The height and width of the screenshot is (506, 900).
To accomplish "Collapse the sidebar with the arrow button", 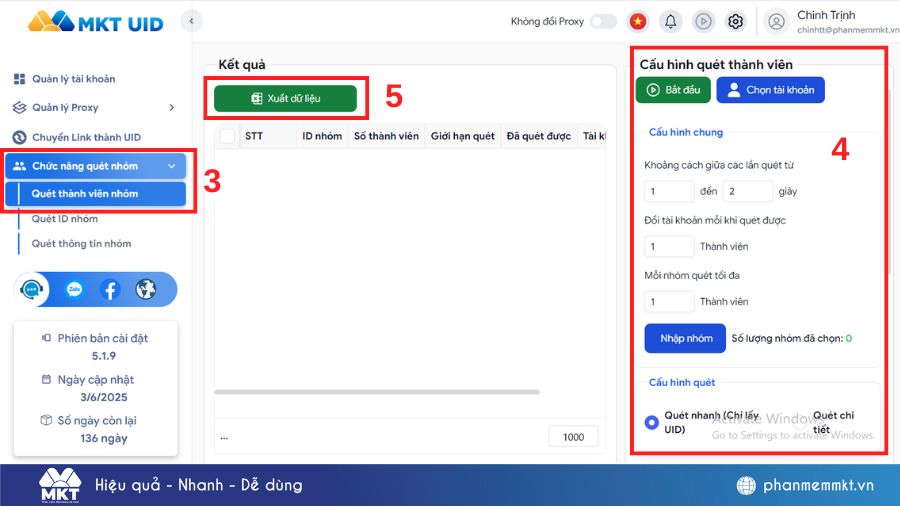I will tap(192, 21).
